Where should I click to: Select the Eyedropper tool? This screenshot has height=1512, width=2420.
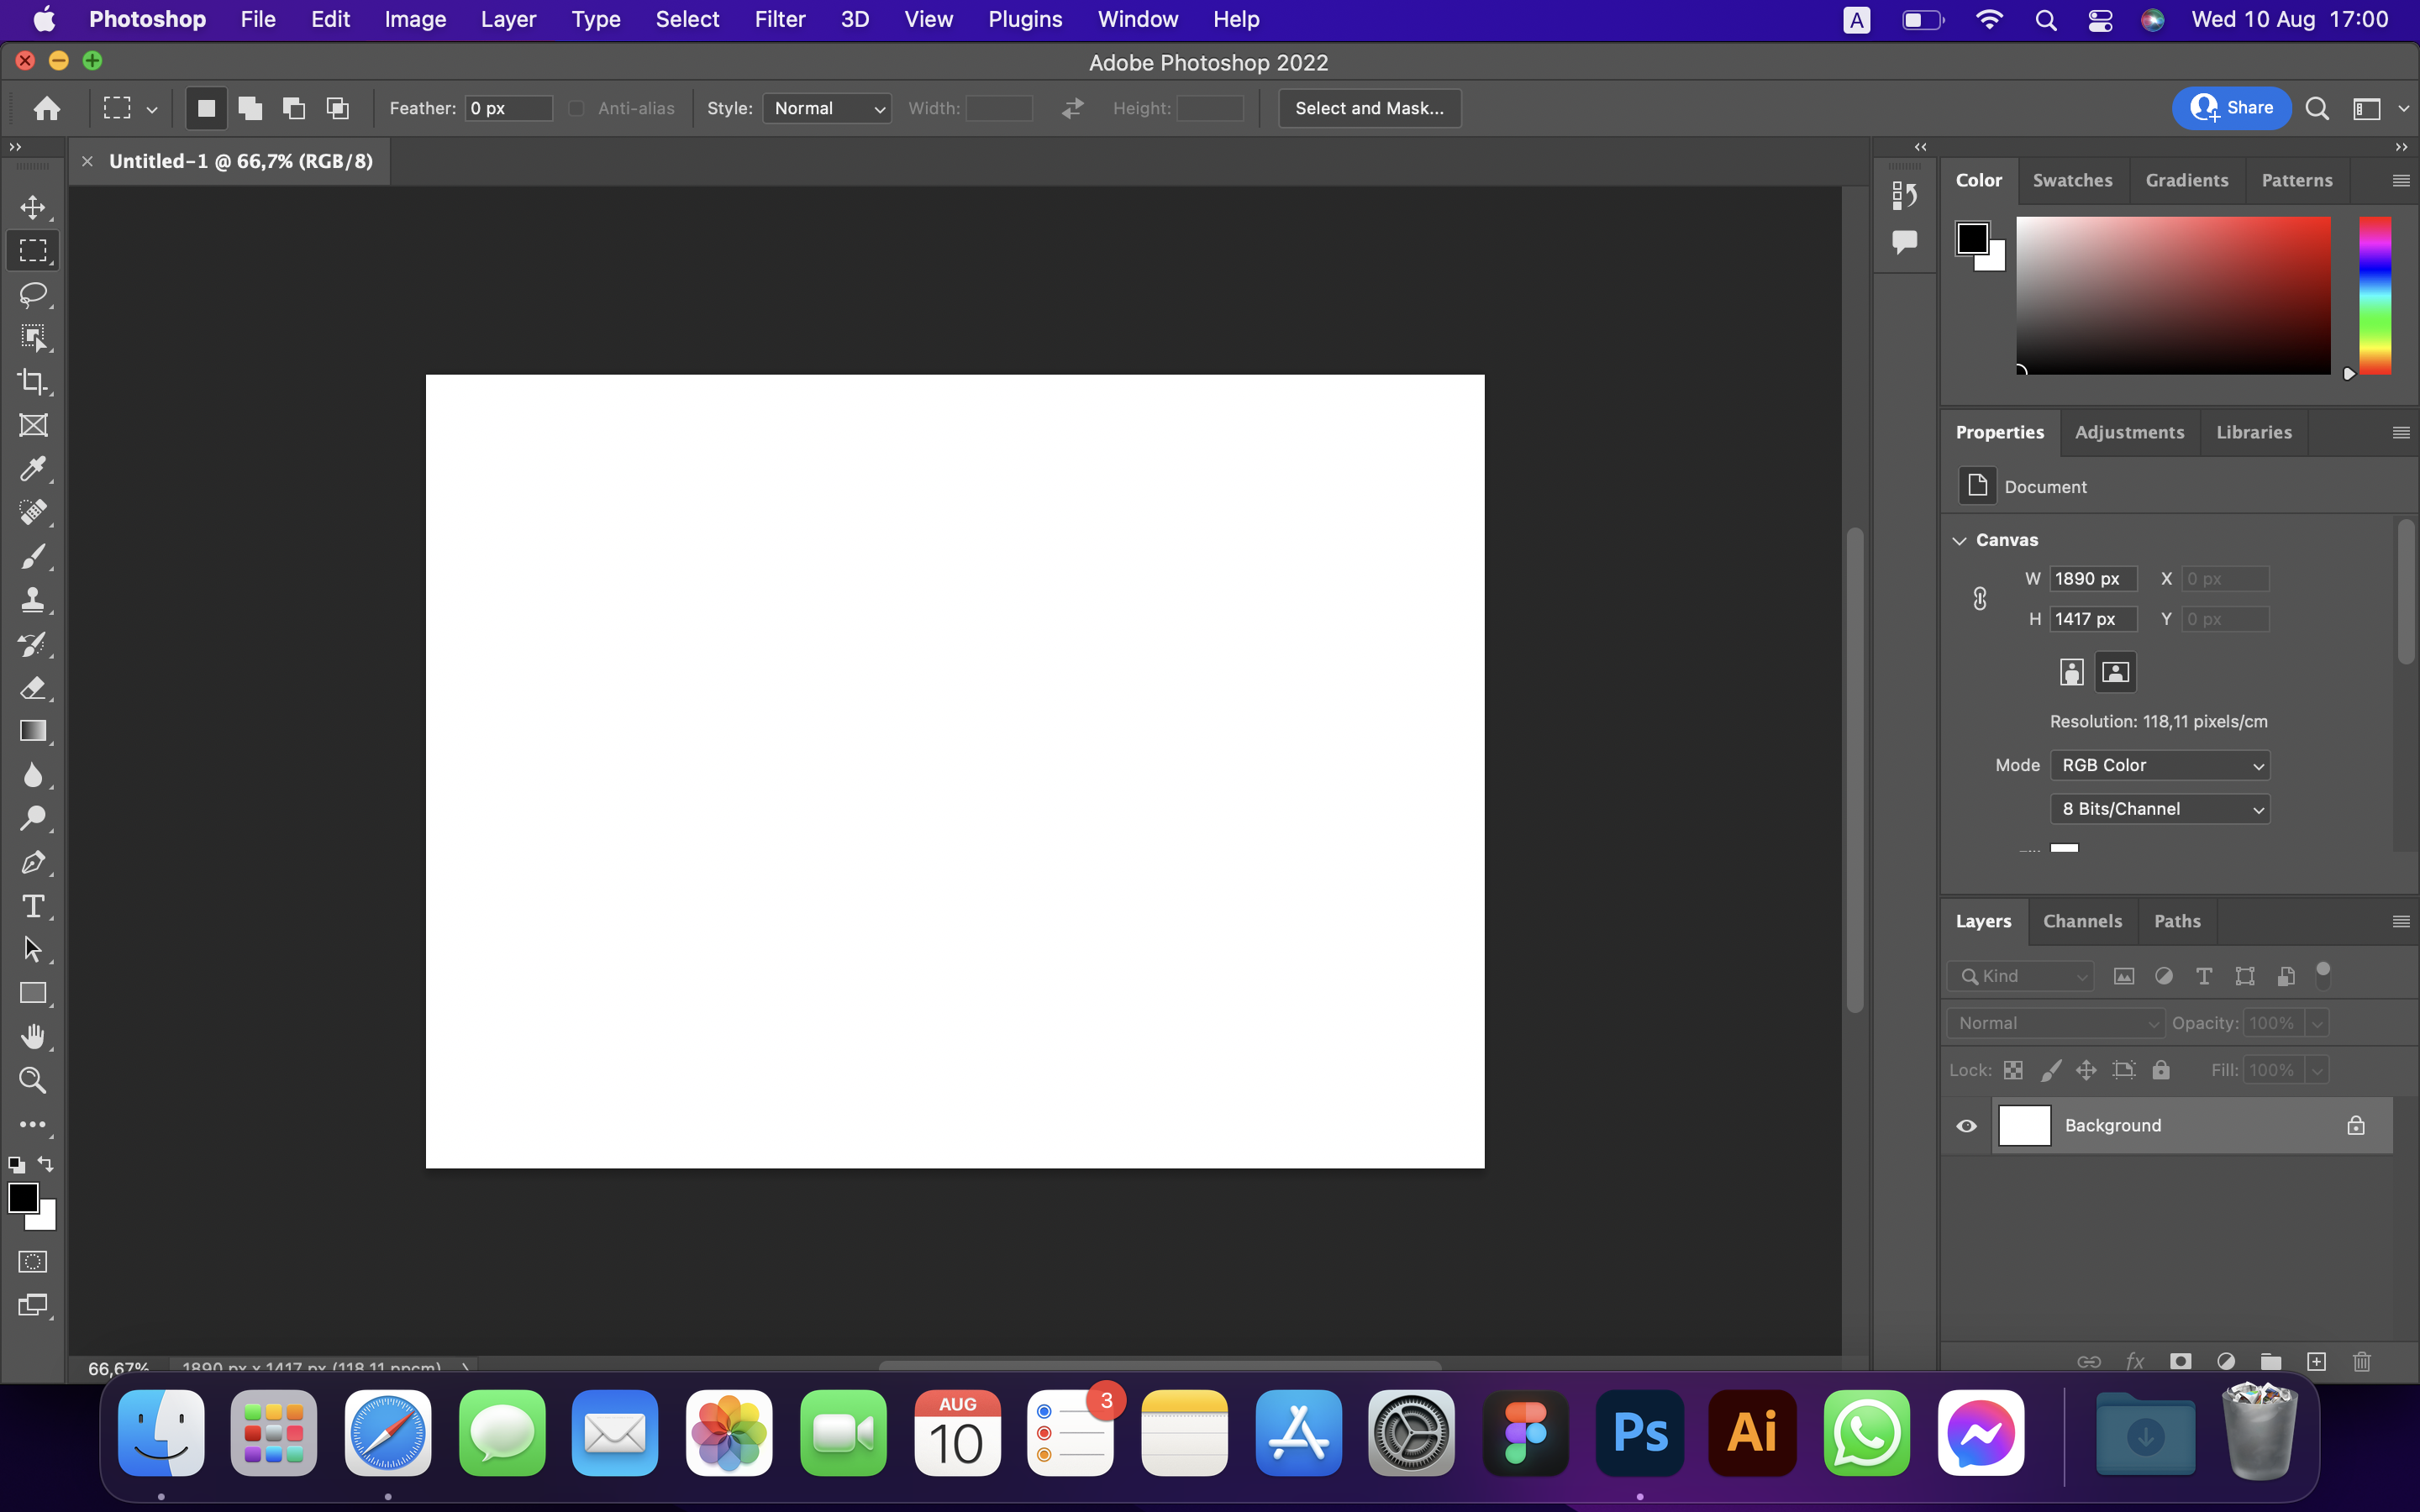tap(34, 469)
